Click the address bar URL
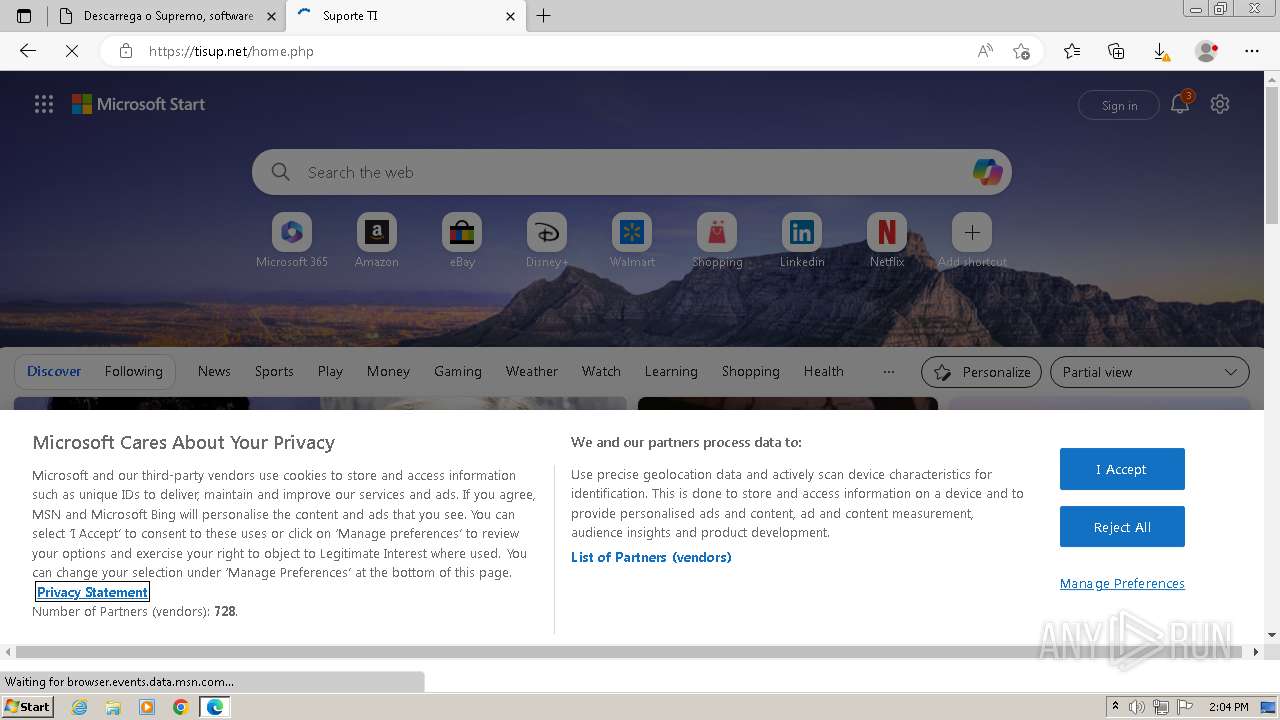This screenshot has width=1280, height=720. click(231, 51)
